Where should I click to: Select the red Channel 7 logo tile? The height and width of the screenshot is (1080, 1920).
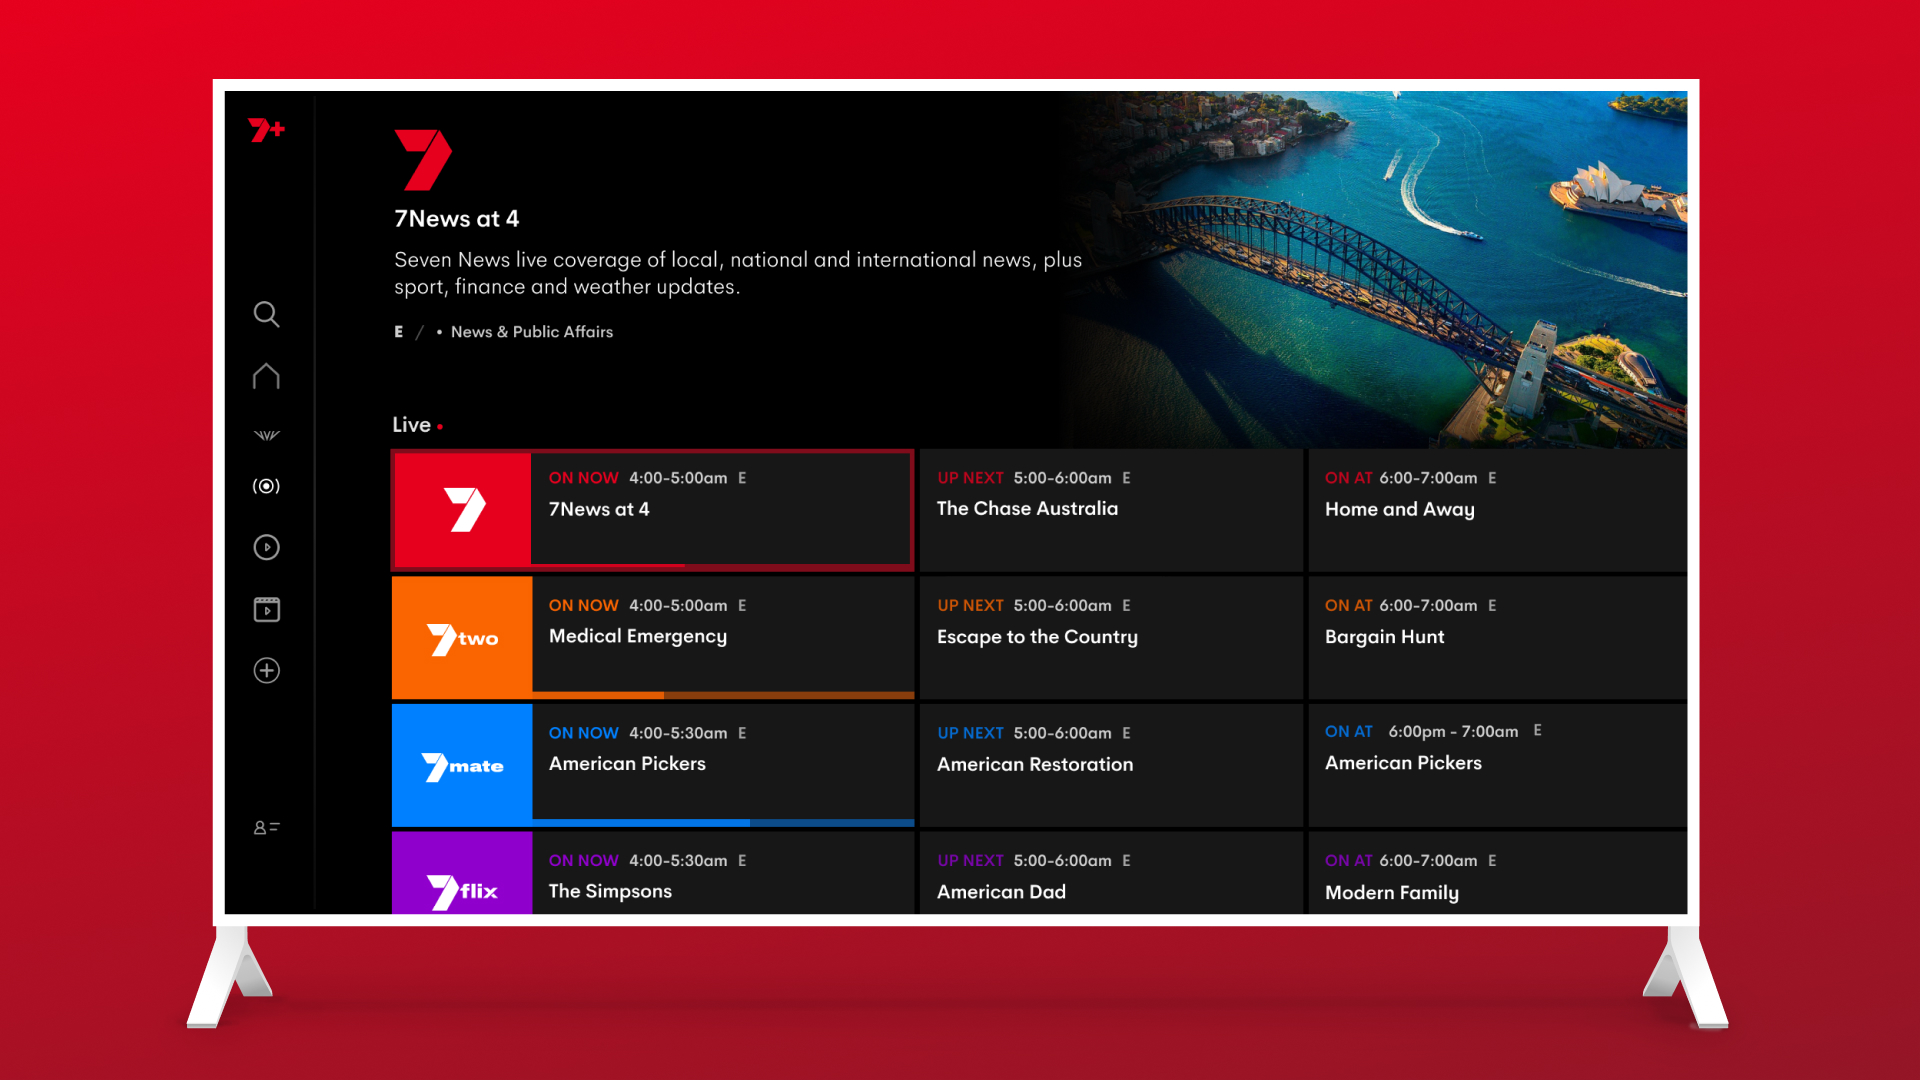(462, 510)
